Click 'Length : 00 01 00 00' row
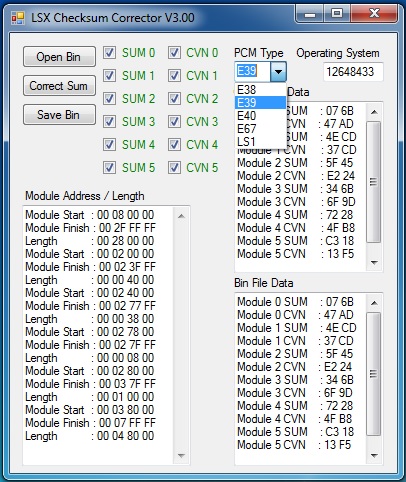 point(90,397)
